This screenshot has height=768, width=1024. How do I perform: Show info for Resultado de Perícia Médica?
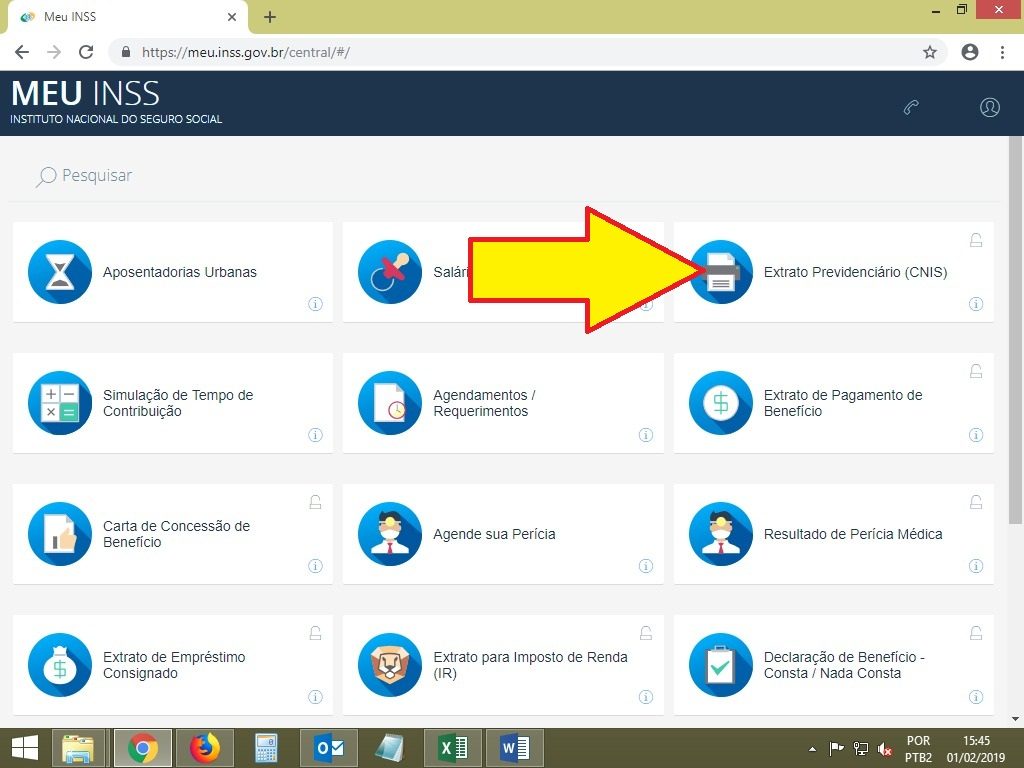(976, 566)
